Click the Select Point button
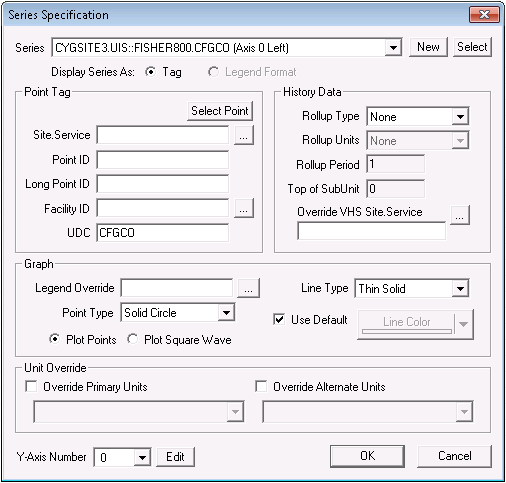The height and width of the screenshot is (483, 506). [220, 111]
